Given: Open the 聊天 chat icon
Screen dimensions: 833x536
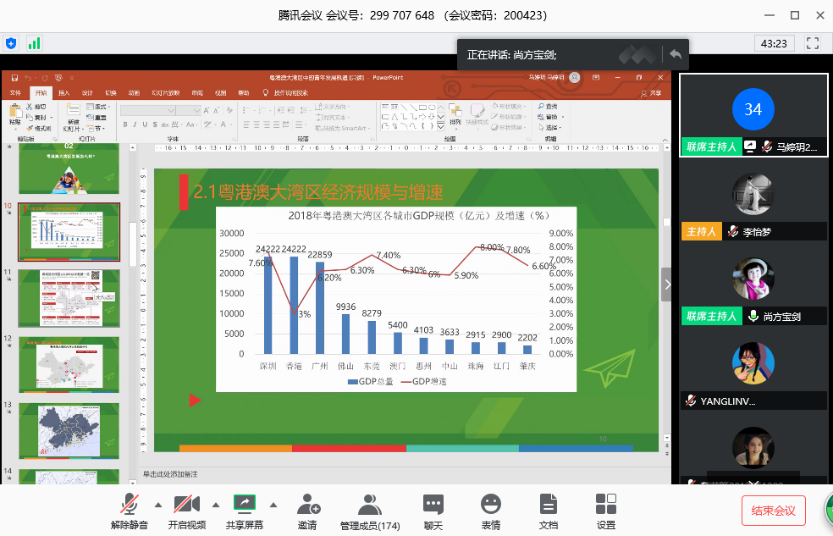Looking at the screenshot, I should click(432, 504).
